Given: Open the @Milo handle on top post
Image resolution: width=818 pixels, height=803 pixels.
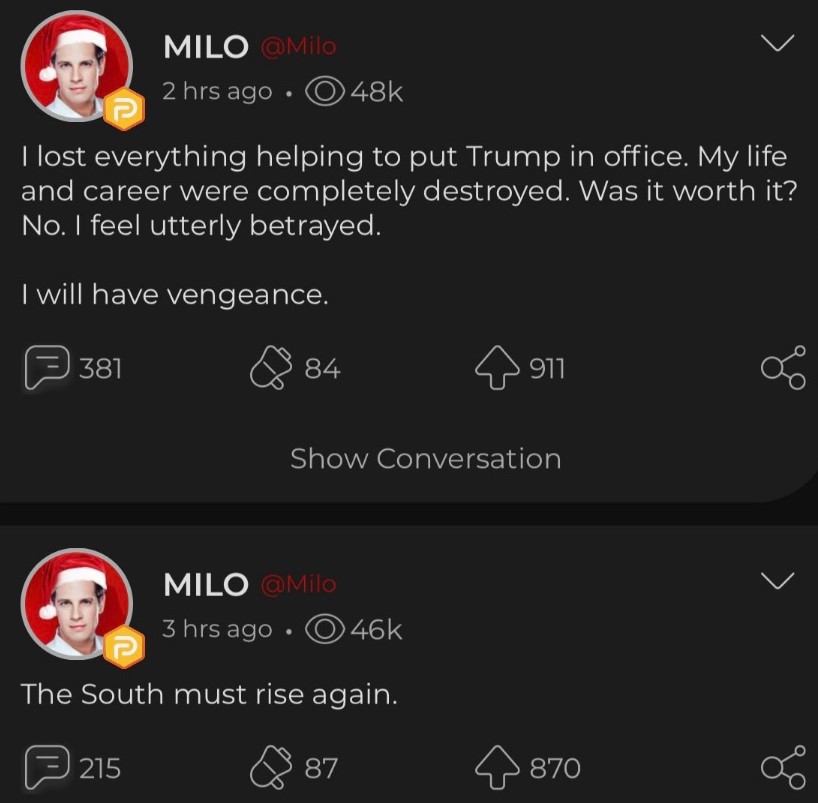Looking at the screenshot, I should [x=298, y=47].
